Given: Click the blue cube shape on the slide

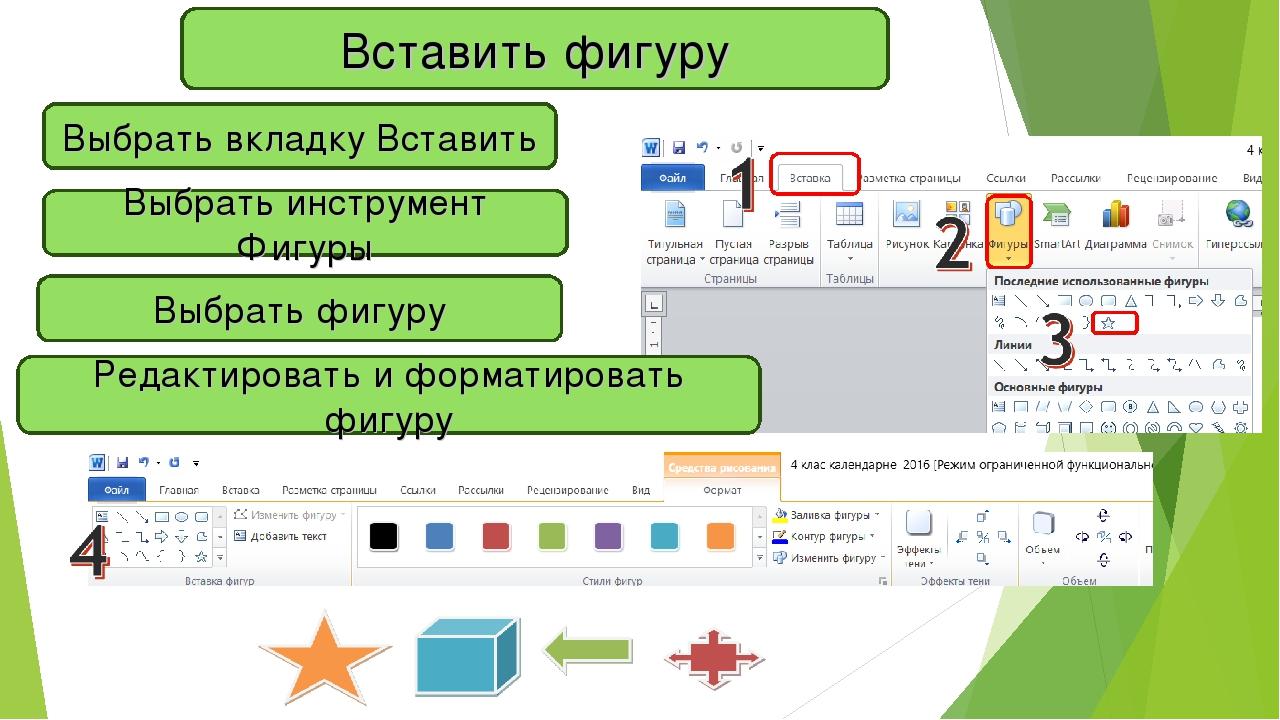Looking at the screenshot, I should [467, 655].
